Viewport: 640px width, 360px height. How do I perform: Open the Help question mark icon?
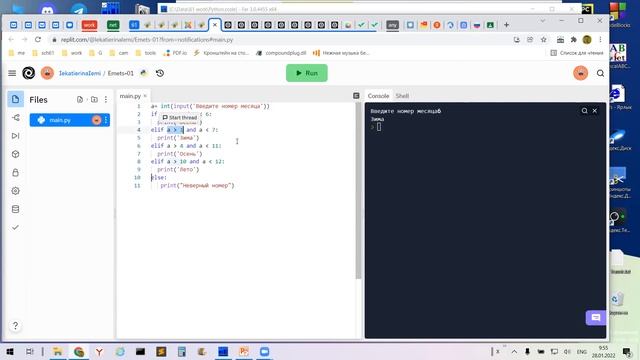tap(16, 326)
